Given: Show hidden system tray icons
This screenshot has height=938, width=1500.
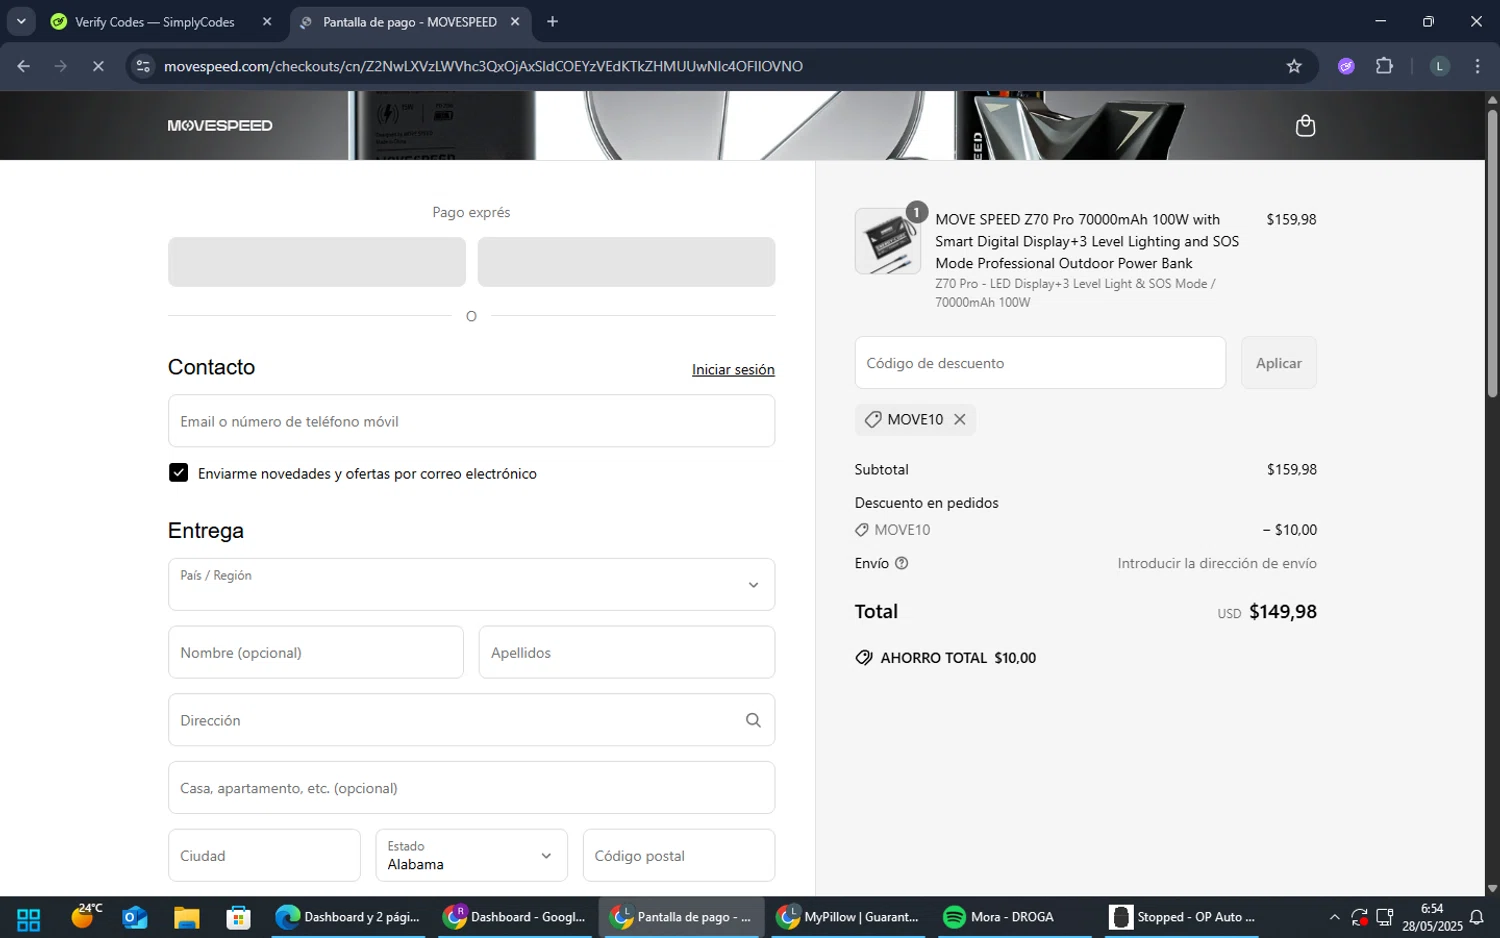Looking at the screenshot, I should [x=1334, y=918].
